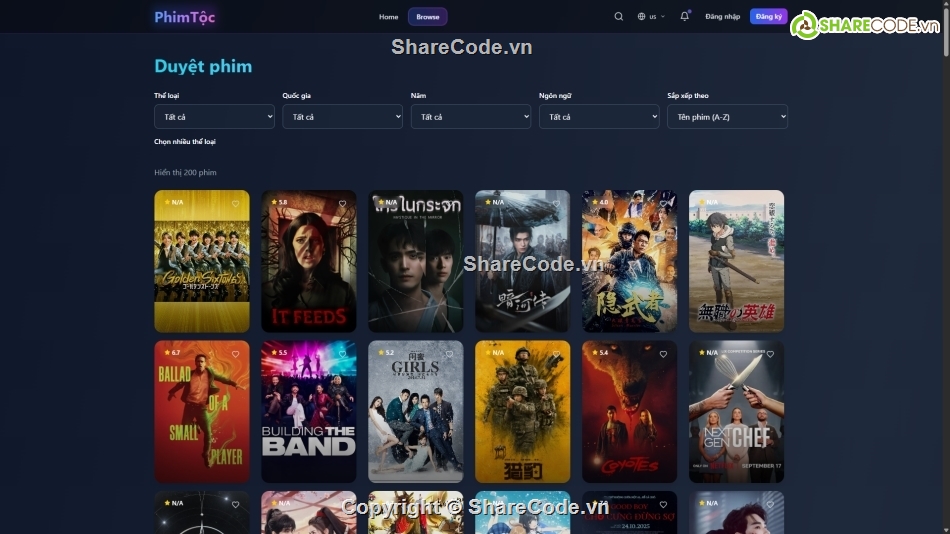Screen dimensions: 950x534
Task: Click heart icon on Coyotes poster
Action: [663, 354]
